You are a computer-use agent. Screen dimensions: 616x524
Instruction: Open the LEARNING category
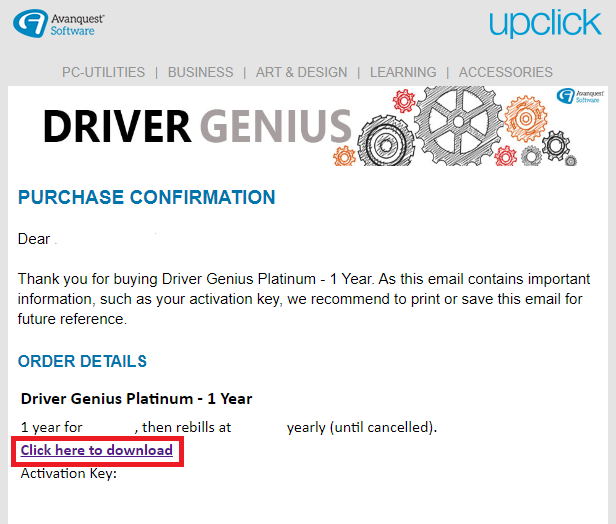coord(403,72)
